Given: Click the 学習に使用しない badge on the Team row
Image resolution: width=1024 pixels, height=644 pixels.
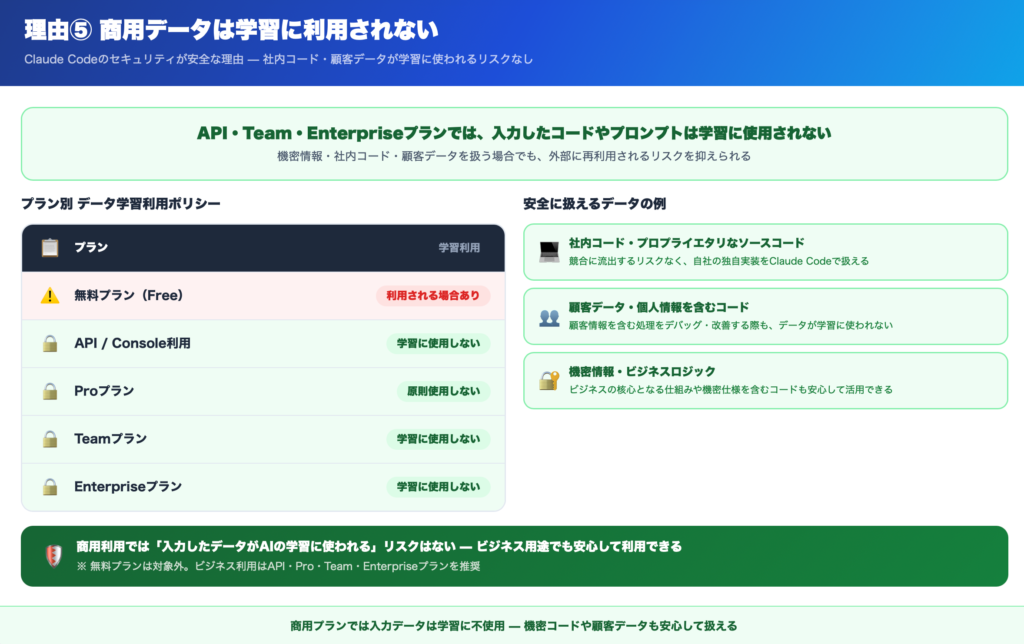Looking at the screenshot, I should [x=438, y=439].
